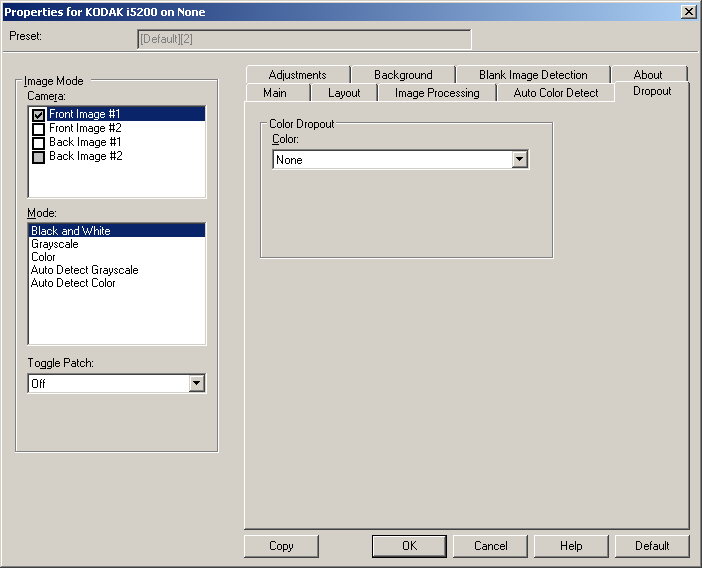This screenshot has height=568, width=702.
Task: Select Color mode in the Mode list
Action: tap(117, 257)
